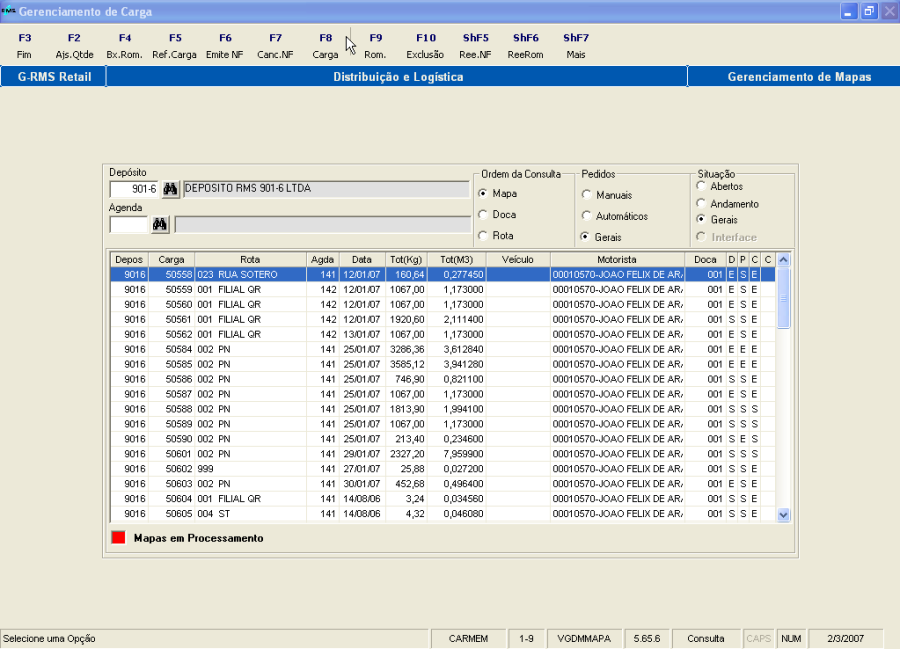
Task: Select Abertos option under Situação
Action: coord(701,186)
